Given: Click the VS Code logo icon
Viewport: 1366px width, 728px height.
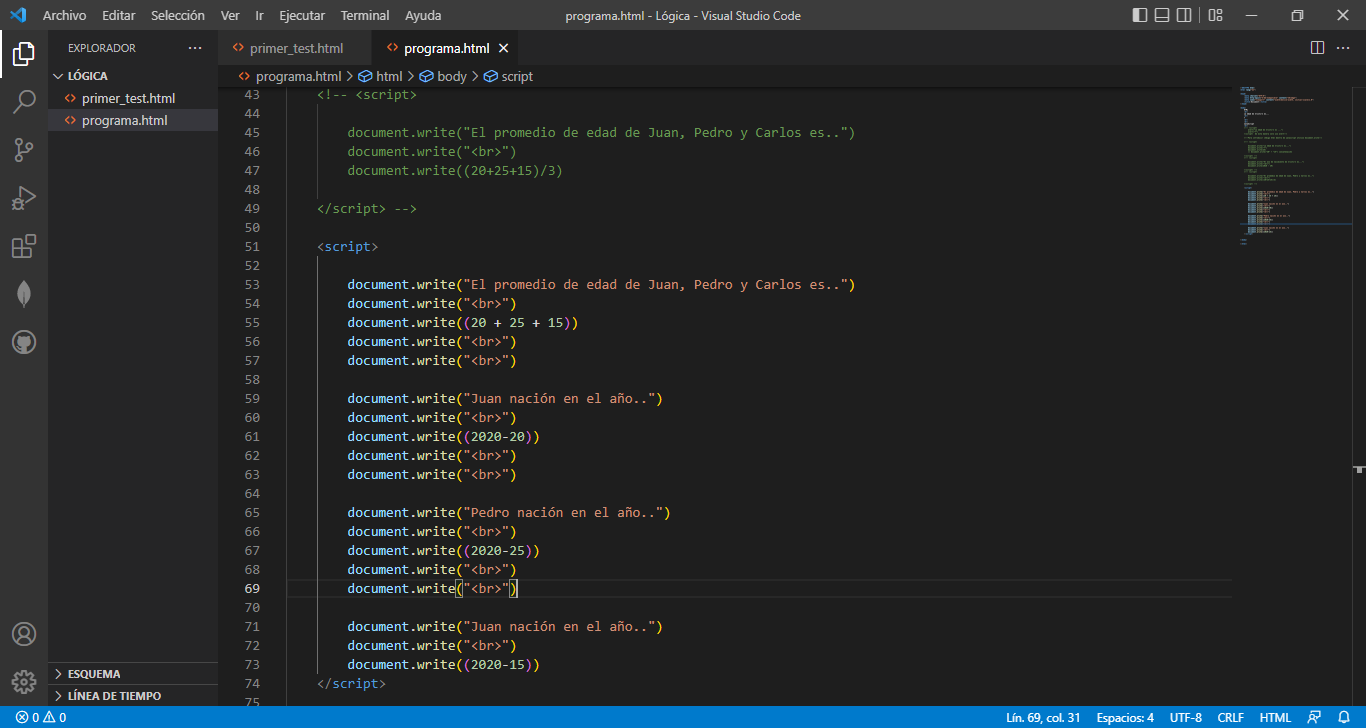Looking at the screenshot, I should coord(17,15).
